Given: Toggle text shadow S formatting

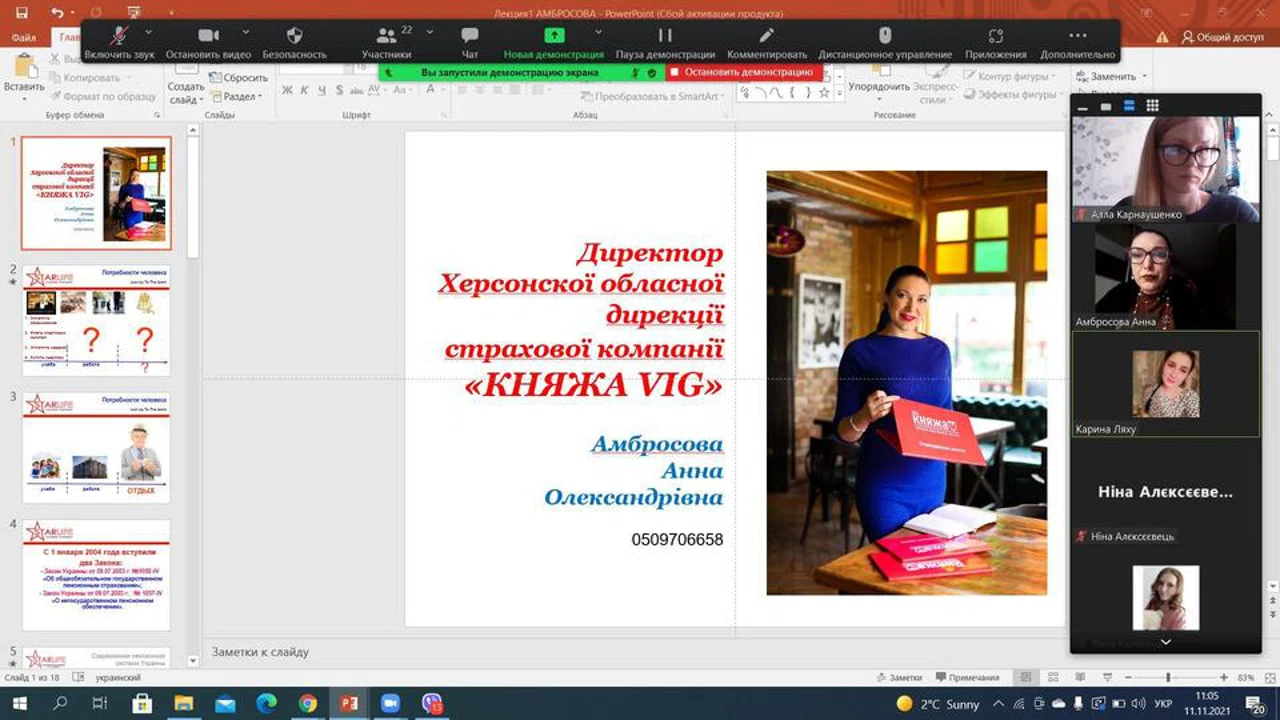Looking at the screenshot, I should [x=339, y=90].
